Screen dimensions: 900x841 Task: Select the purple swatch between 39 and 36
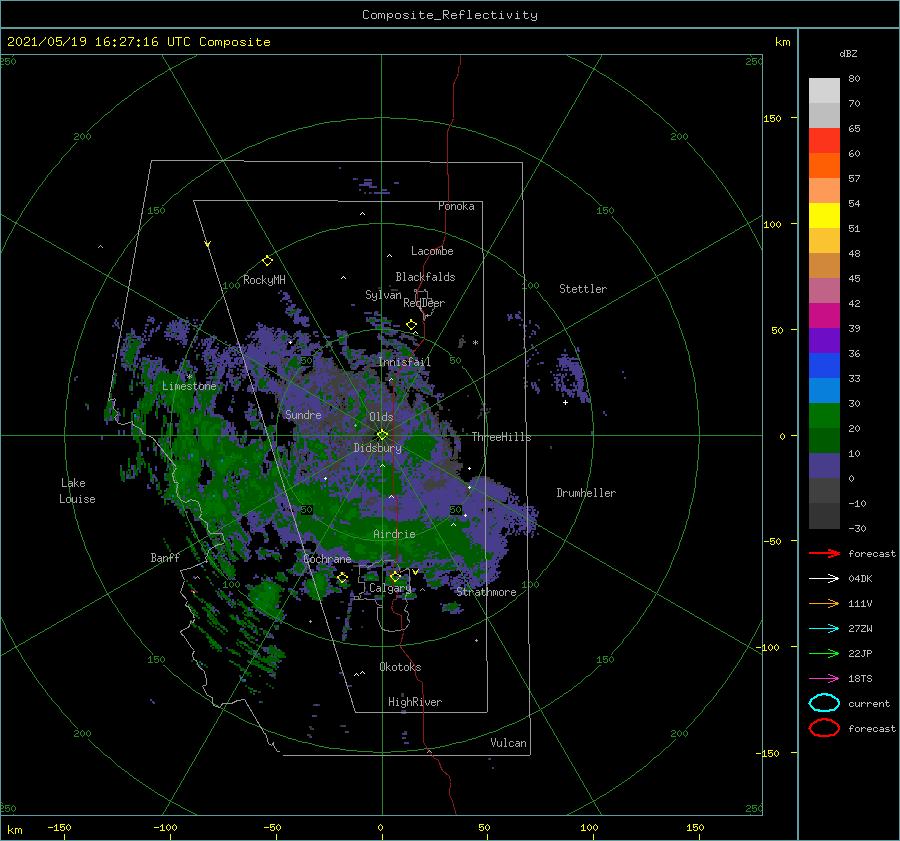pos(824,340)
